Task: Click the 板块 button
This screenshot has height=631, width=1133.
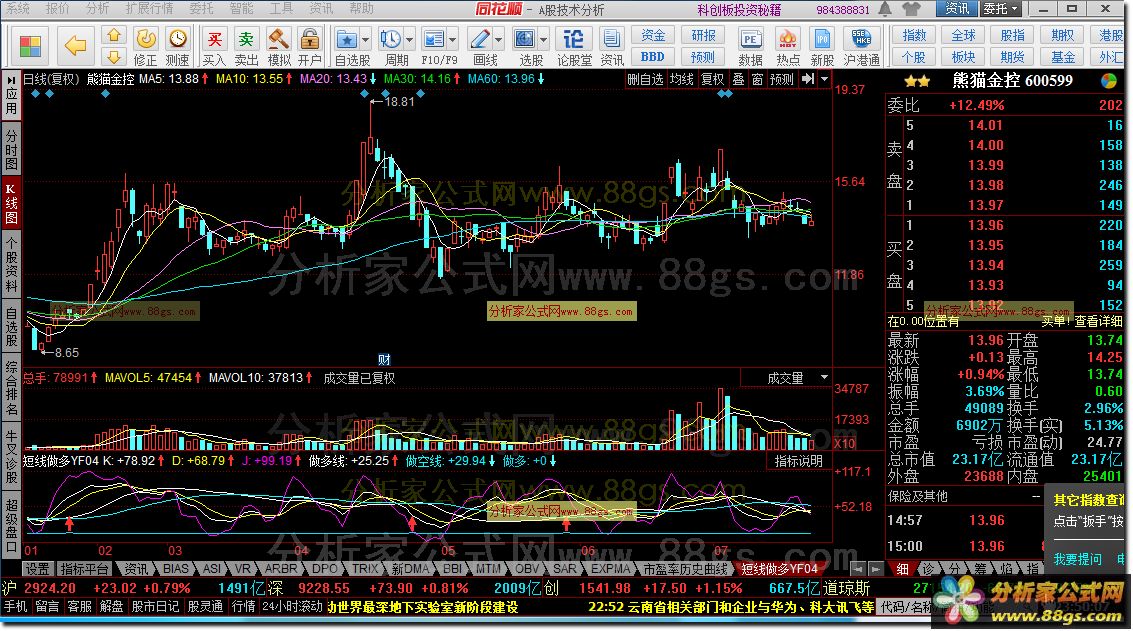Action: [x=963, y=56]
